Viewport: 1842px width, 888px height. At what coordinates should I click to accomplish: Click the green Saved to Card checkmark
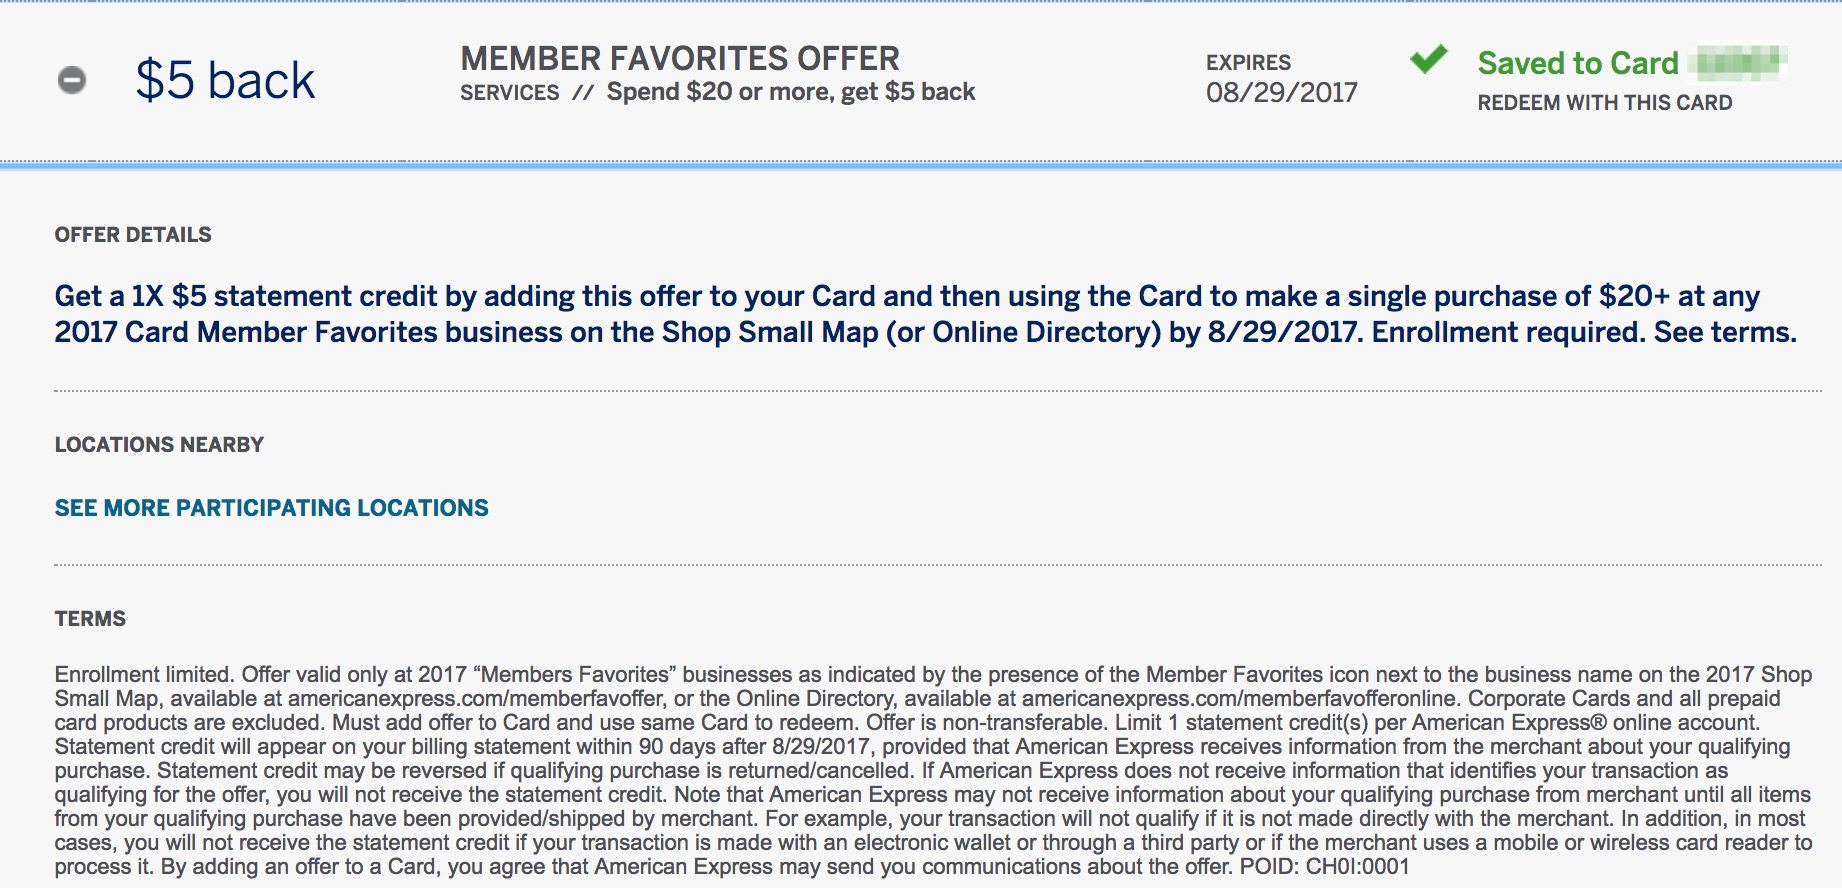point(1428,59)
